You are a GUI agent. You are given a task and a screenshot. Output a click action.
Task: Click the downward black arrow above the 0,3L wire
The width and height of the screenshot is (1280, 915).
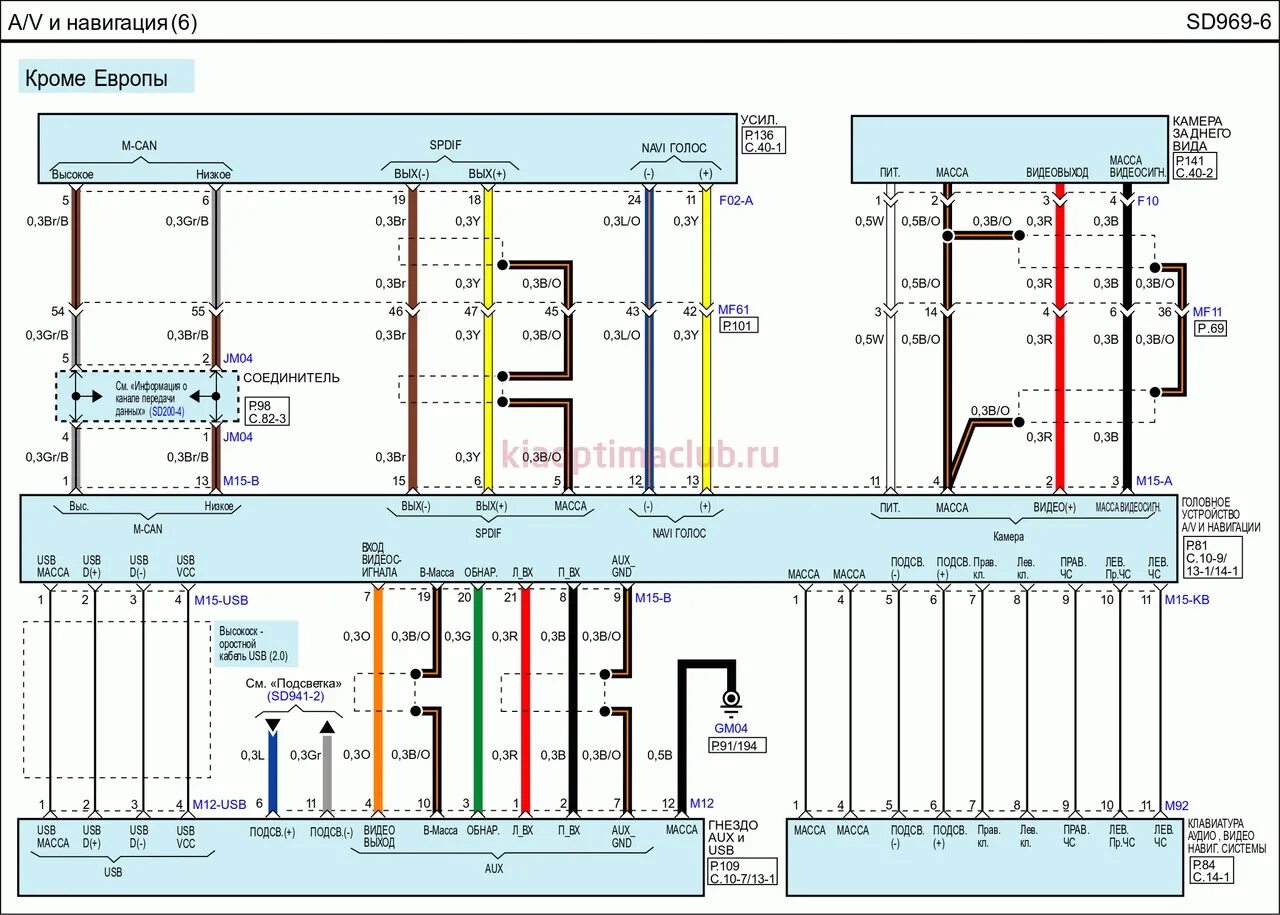click(x=272, y=726)
